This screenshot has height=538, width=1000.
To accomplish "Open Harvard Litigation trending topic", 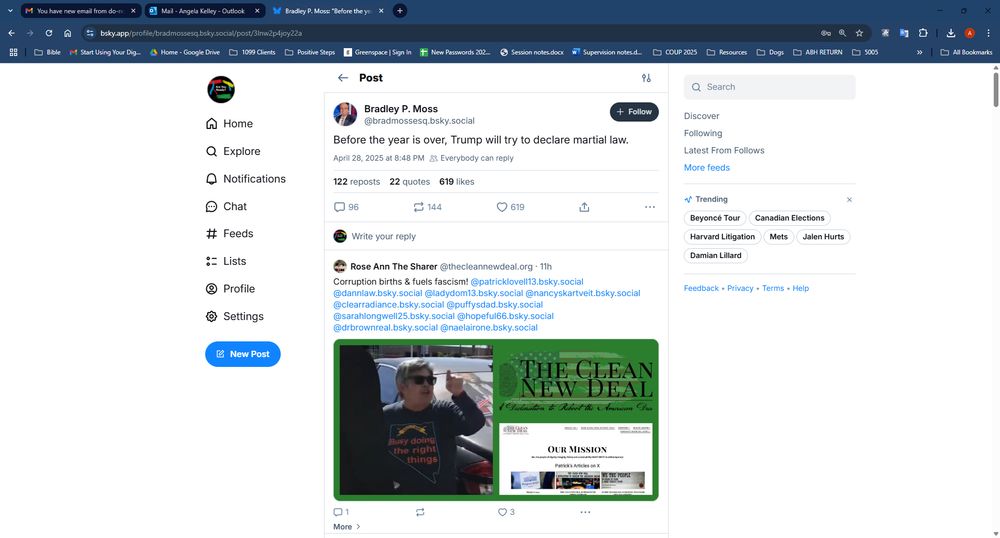I will tap(722, 236).
